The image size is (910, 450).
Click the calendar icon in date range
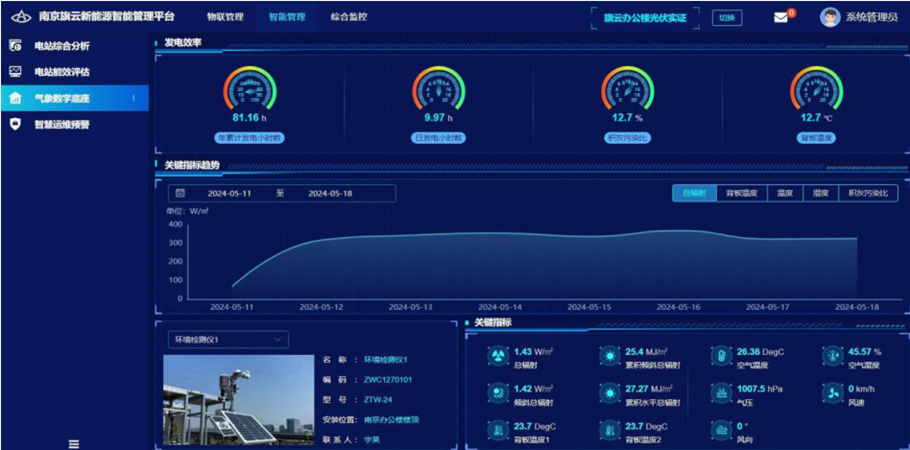180,193
